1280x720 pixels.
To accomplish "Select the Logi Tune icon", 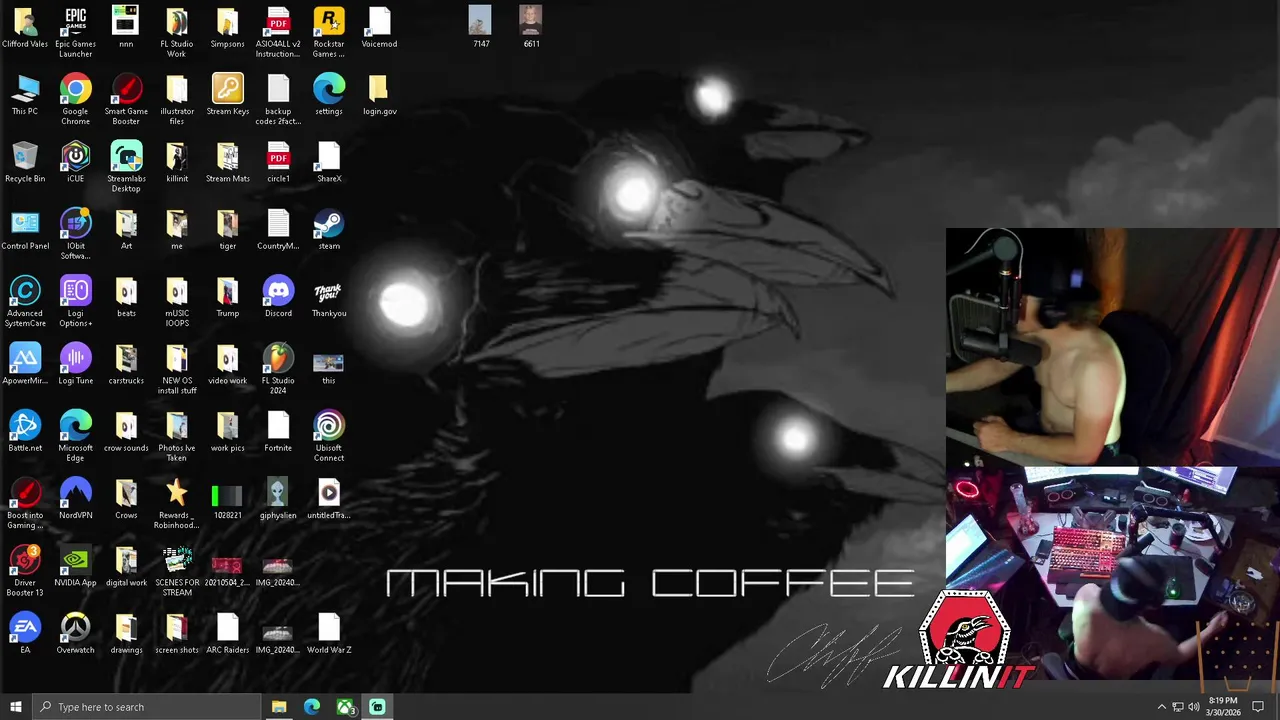I will coord(75,359).
